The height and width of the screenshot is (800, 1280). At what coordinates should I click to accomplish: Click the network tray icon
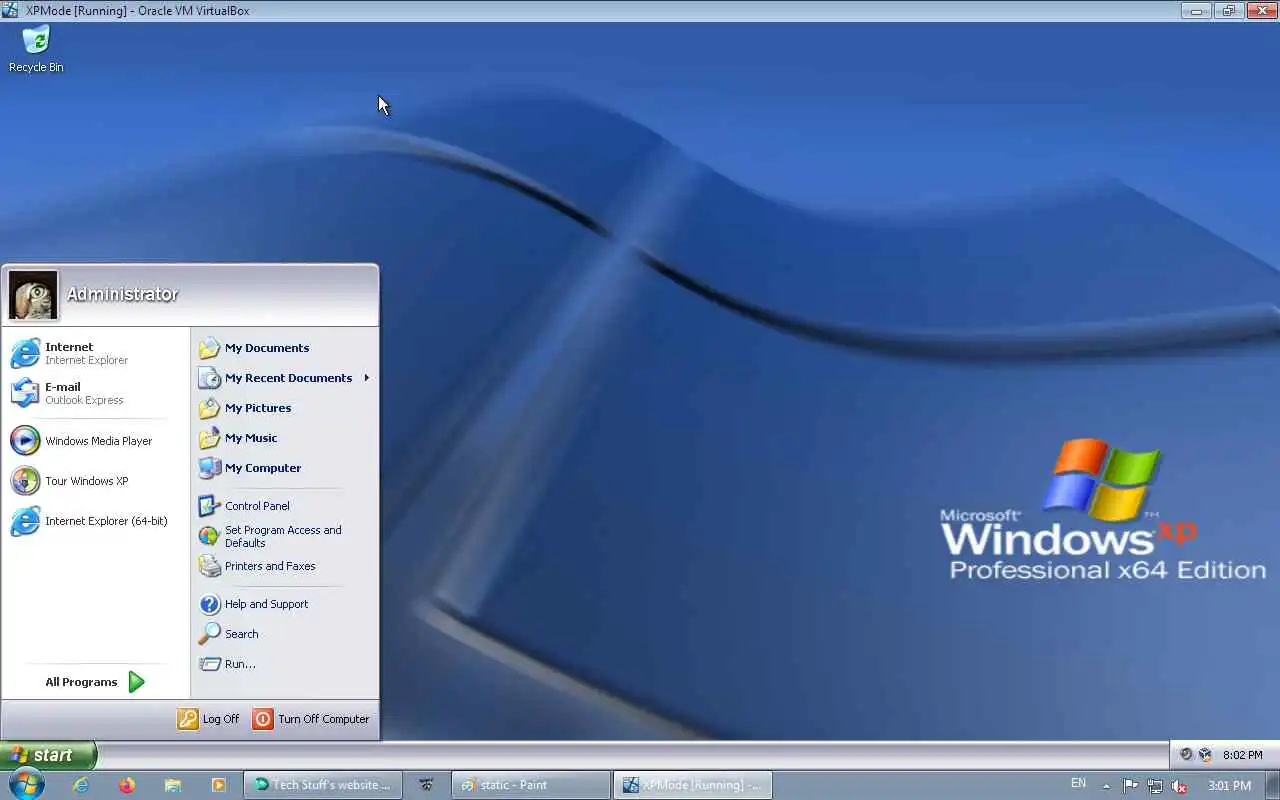(1155, 786)
